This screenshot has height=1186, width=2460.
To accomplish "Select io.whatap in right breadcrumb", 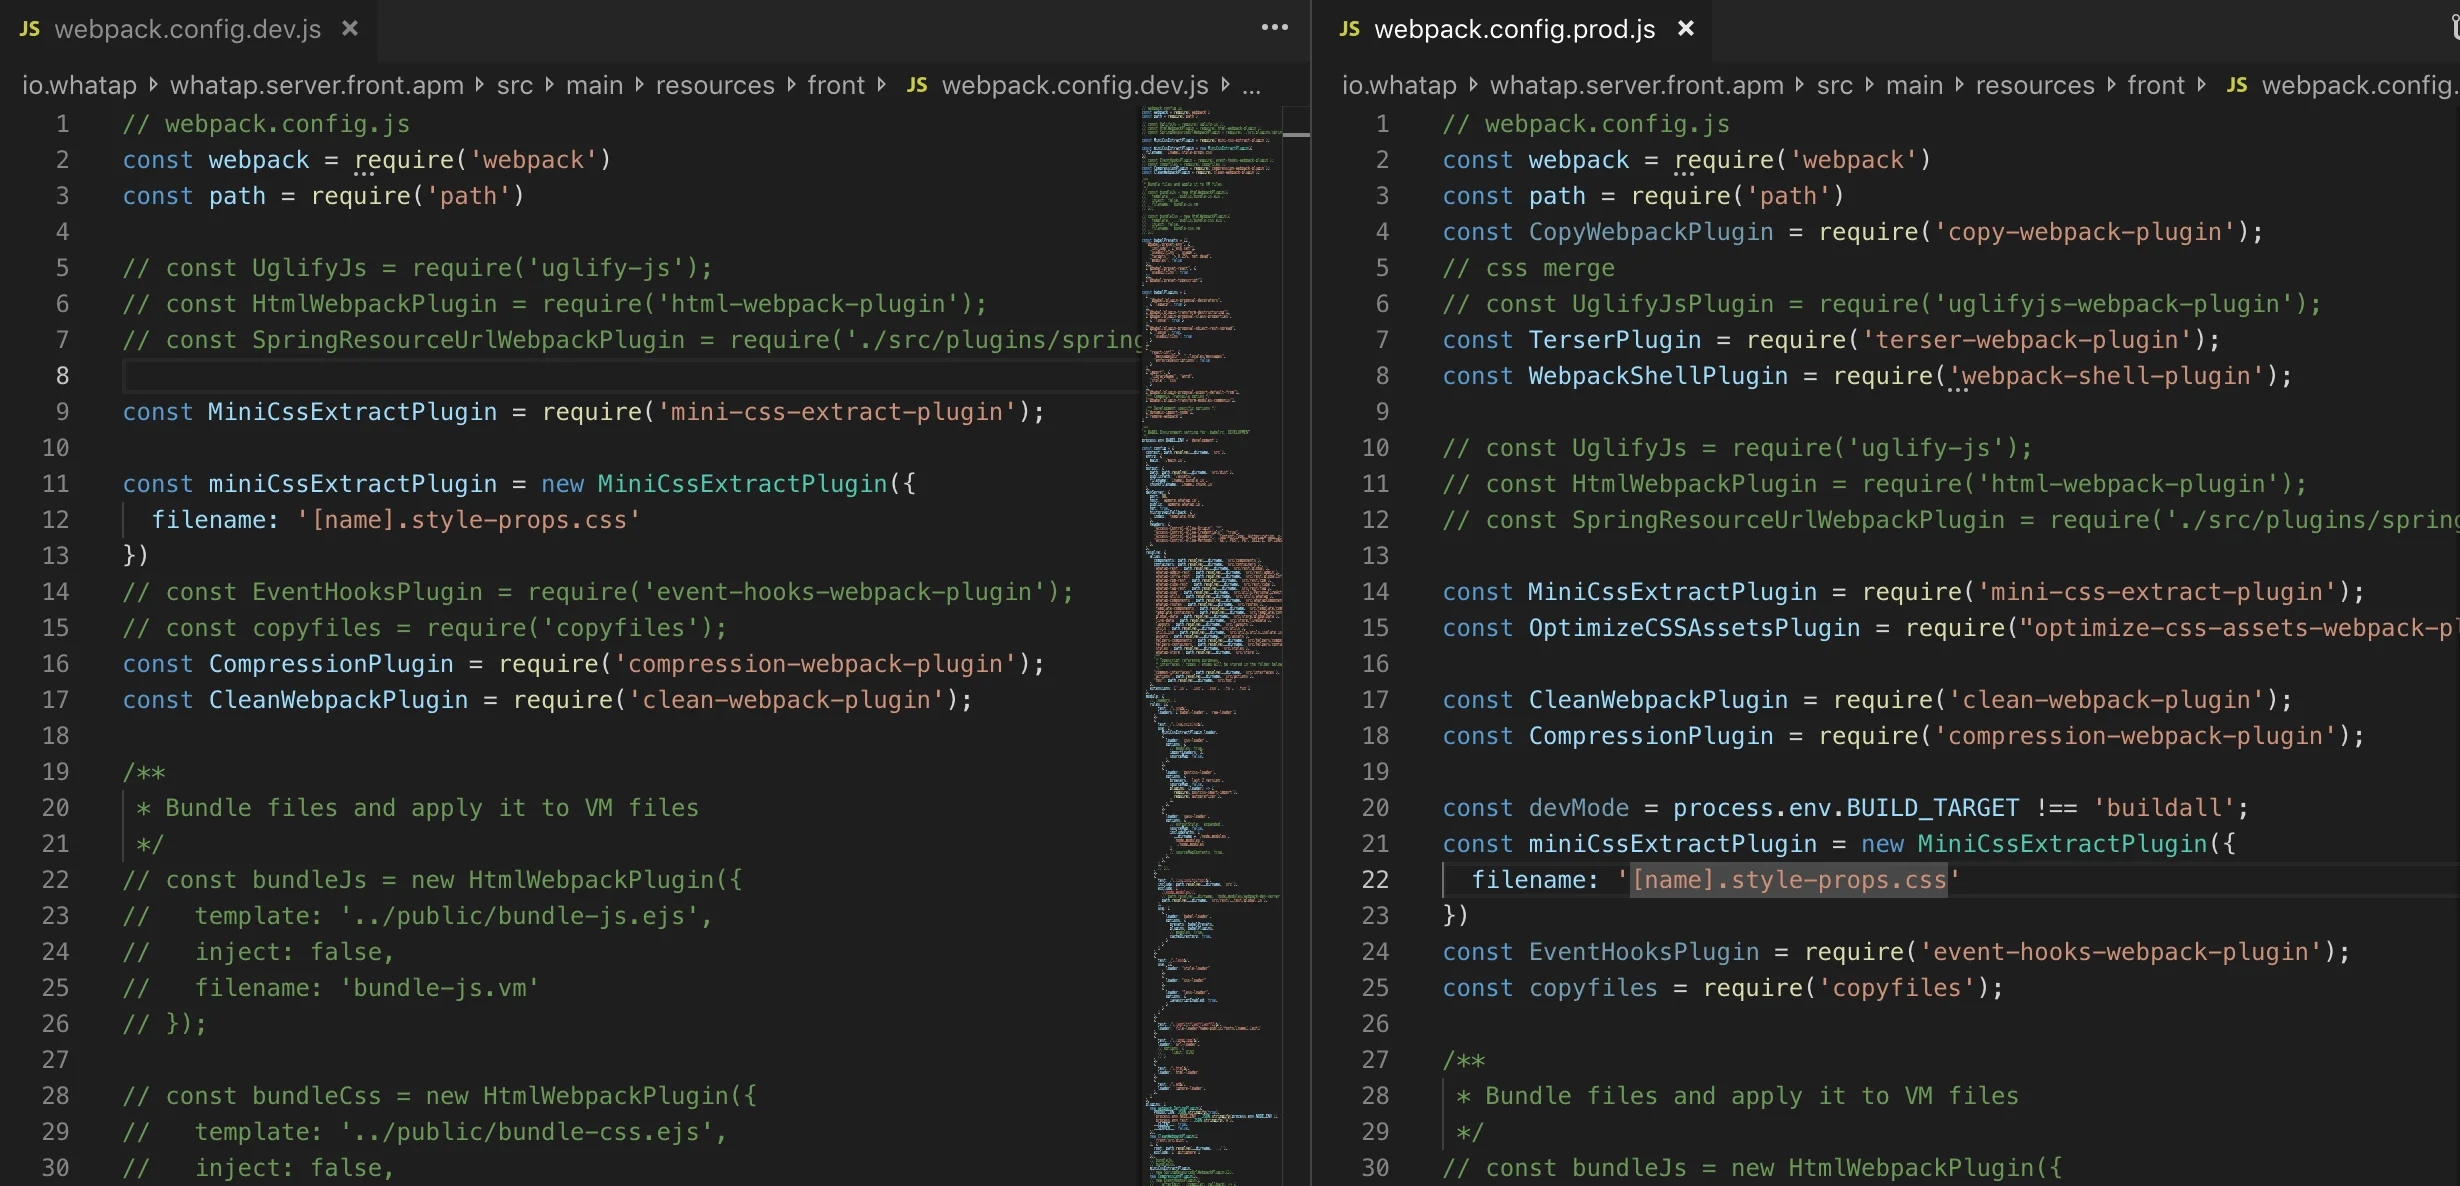I will tap(1399, 85).
